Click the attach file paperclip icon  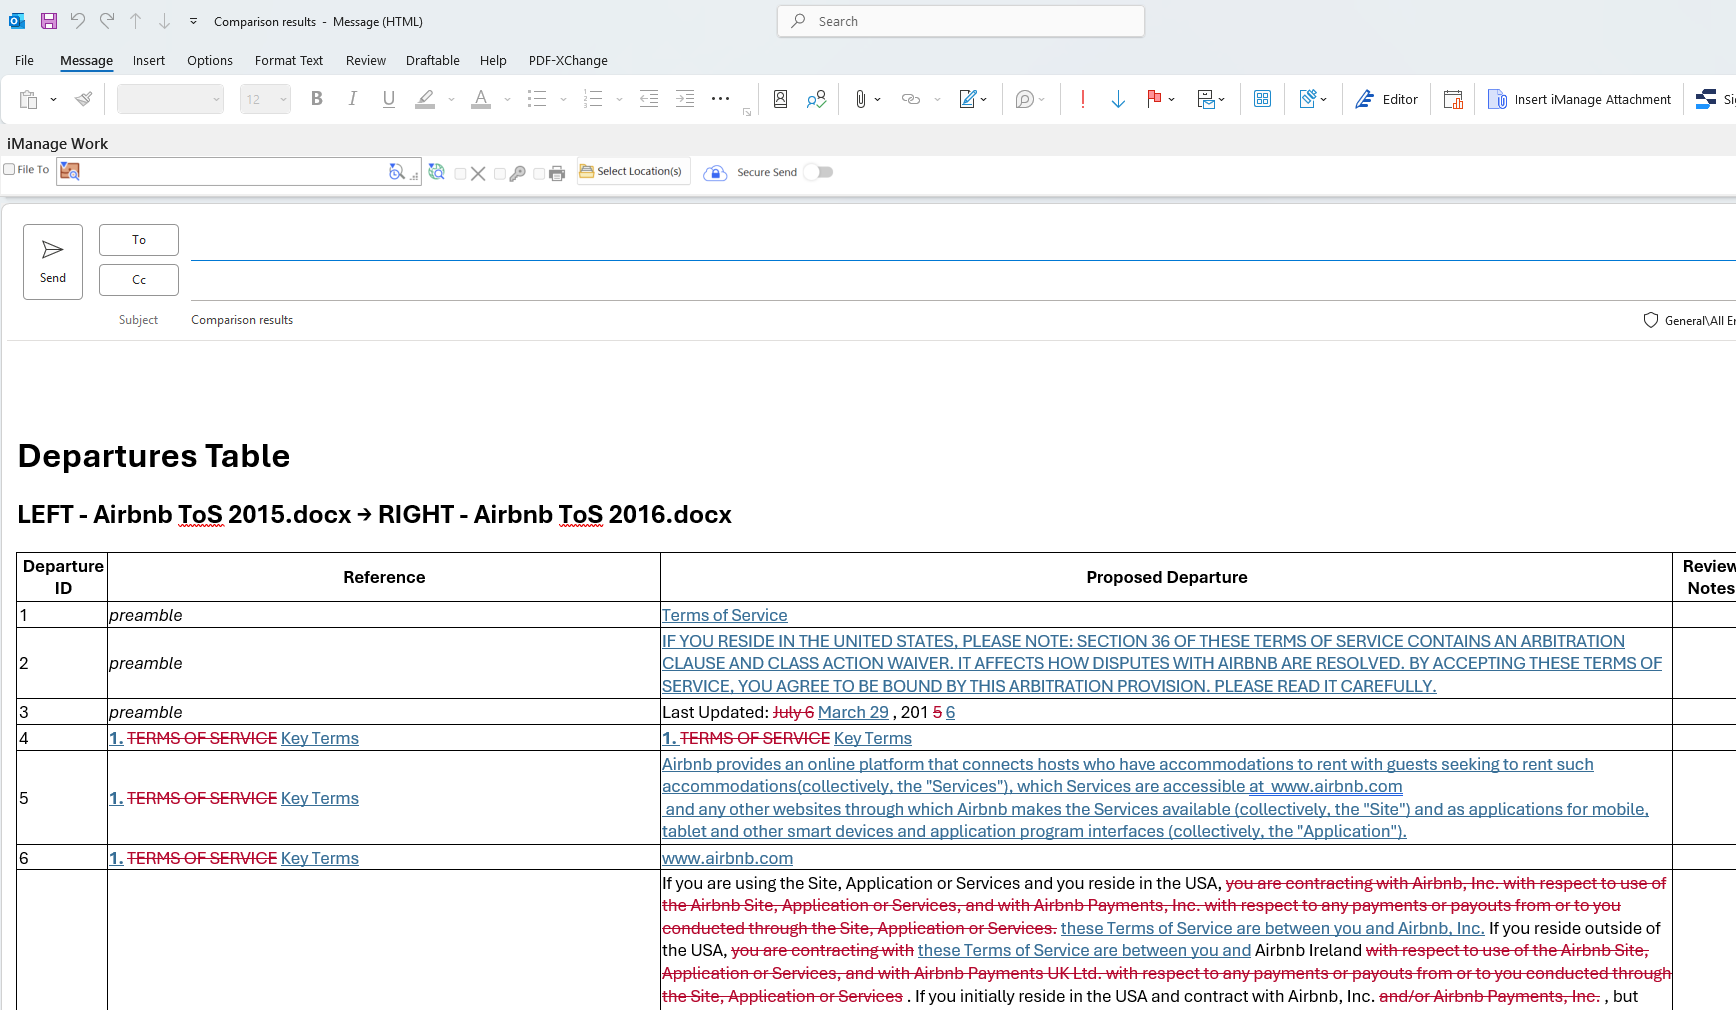click(x=860, y=99)
